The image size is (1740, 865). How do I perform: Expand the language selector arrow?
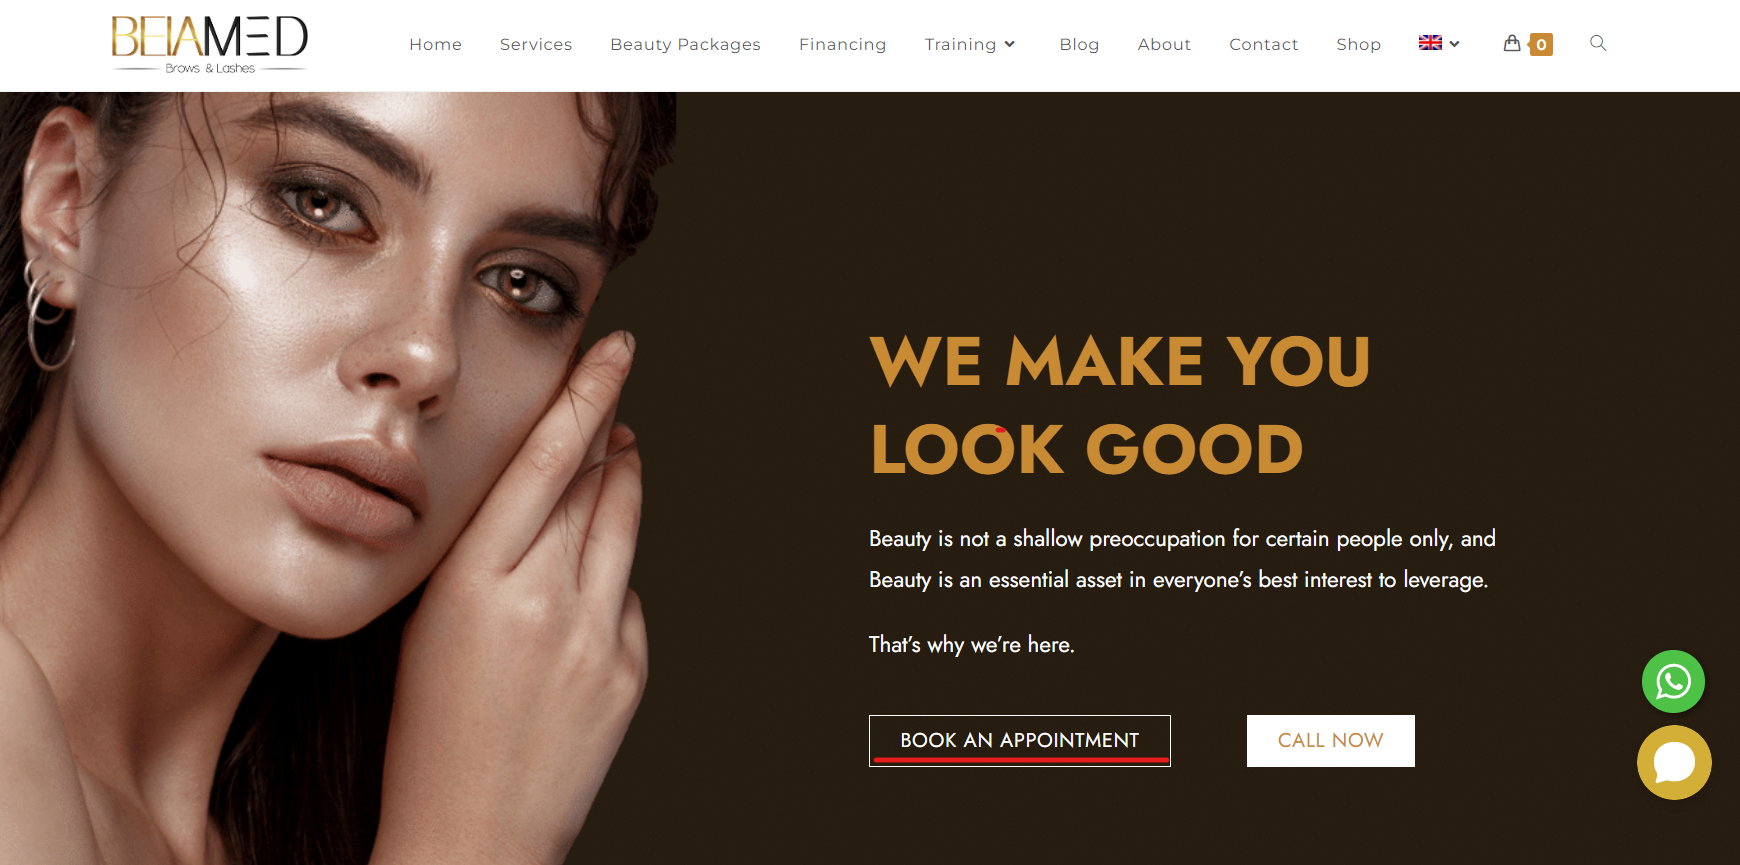click(x=1455, y=44)
